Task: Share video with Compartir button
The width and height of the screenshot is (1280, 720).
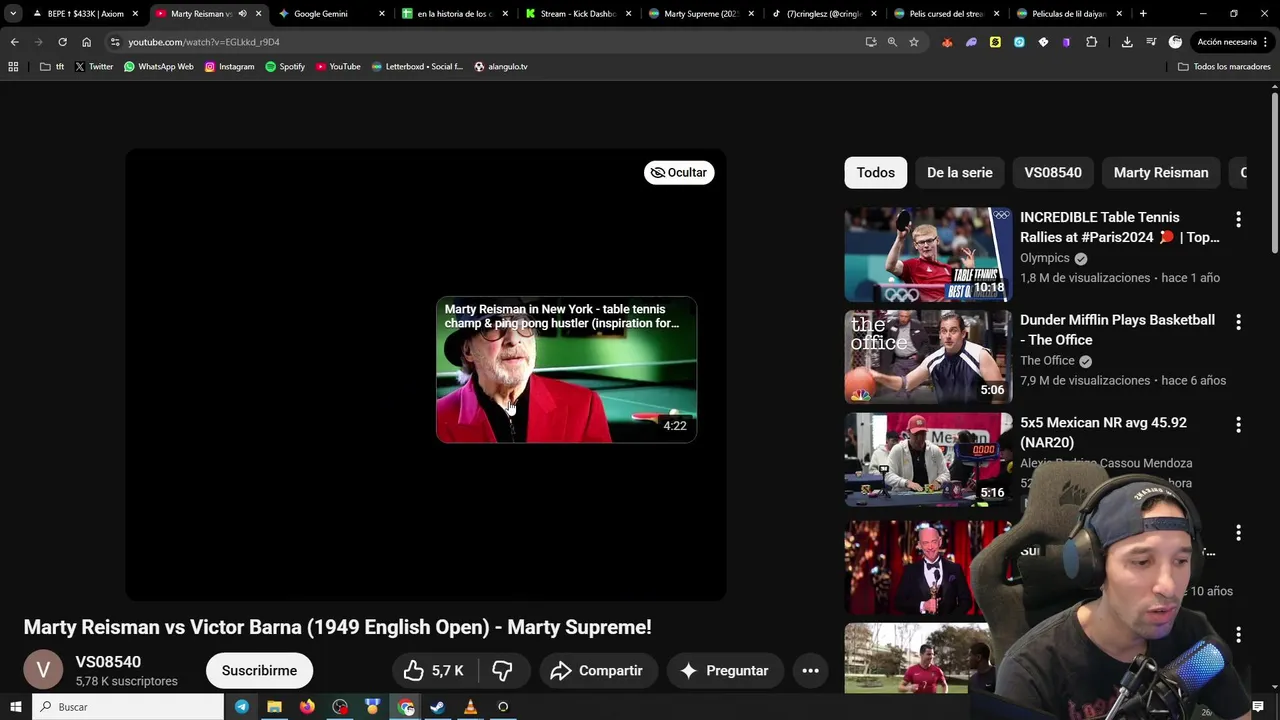Action: click(x=597, y=671)
